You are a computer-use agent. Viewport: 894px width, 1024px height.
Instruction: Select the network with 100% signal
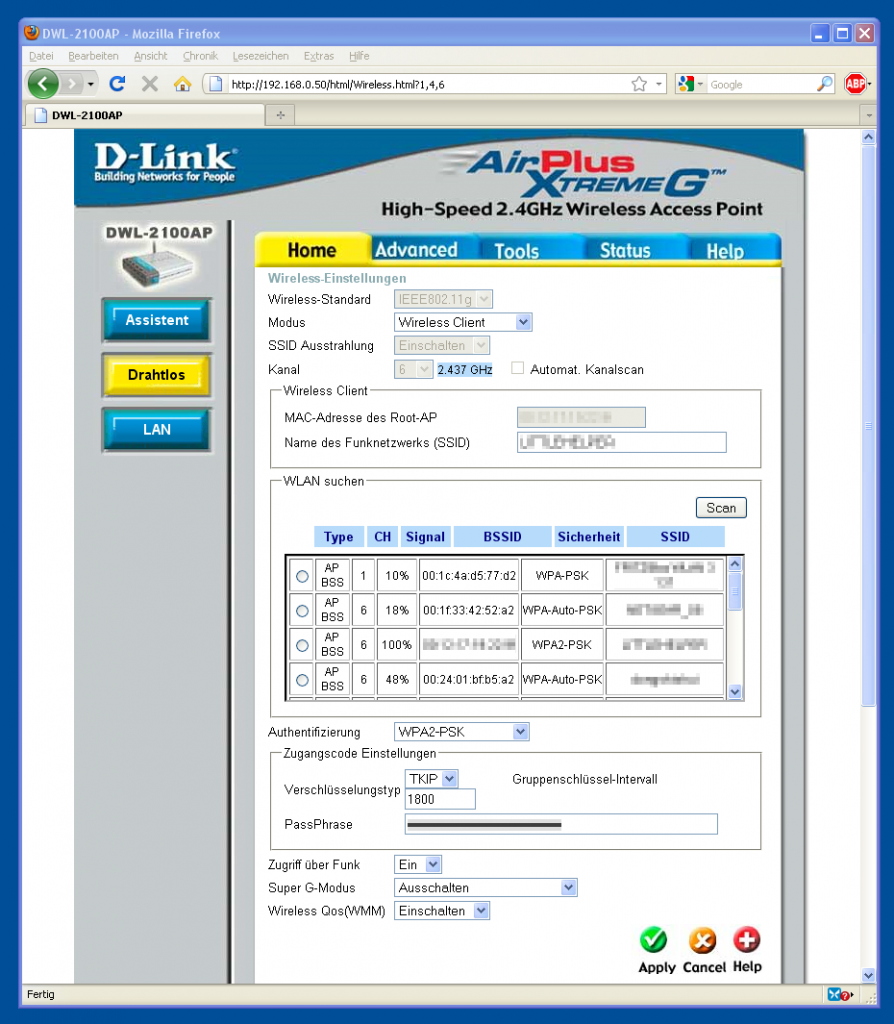click(x=301, y=644)
